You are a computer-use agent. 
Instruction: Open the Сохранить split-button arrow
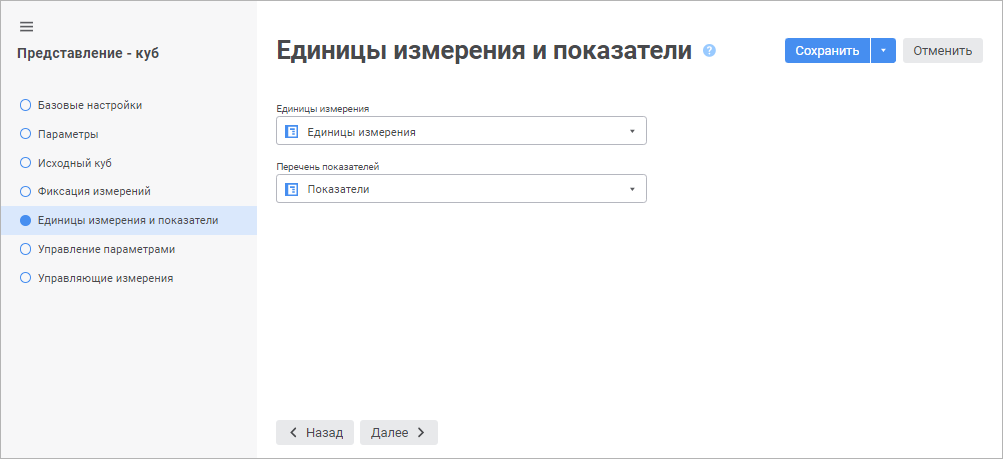pyautogui.click(x=883, y=51)
